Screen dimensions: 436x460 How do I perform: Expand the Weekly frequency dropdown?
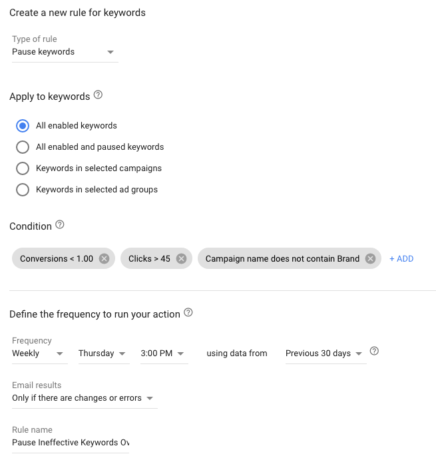(39, 353)
